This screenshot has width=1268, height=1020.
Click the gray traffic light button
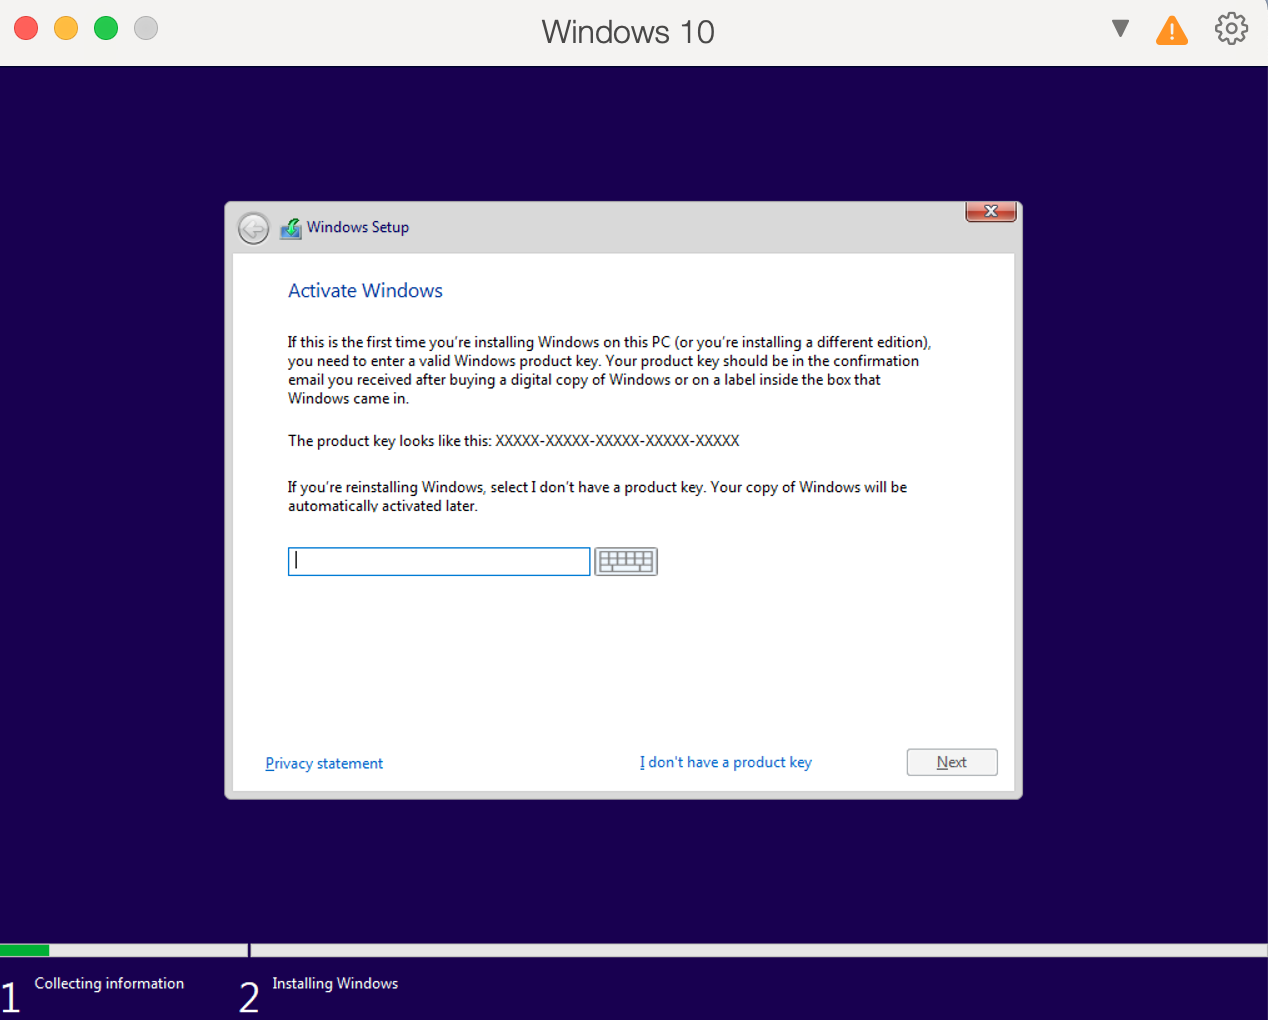pyautogui.click(x=145, y=28)
